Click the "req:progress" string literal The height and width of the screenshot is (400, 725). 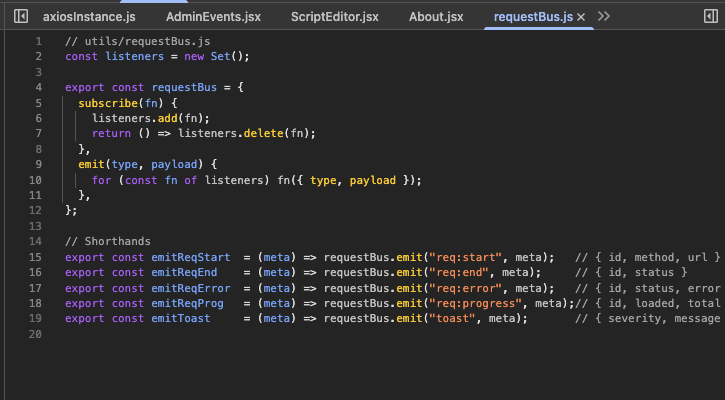pos(476,303)
